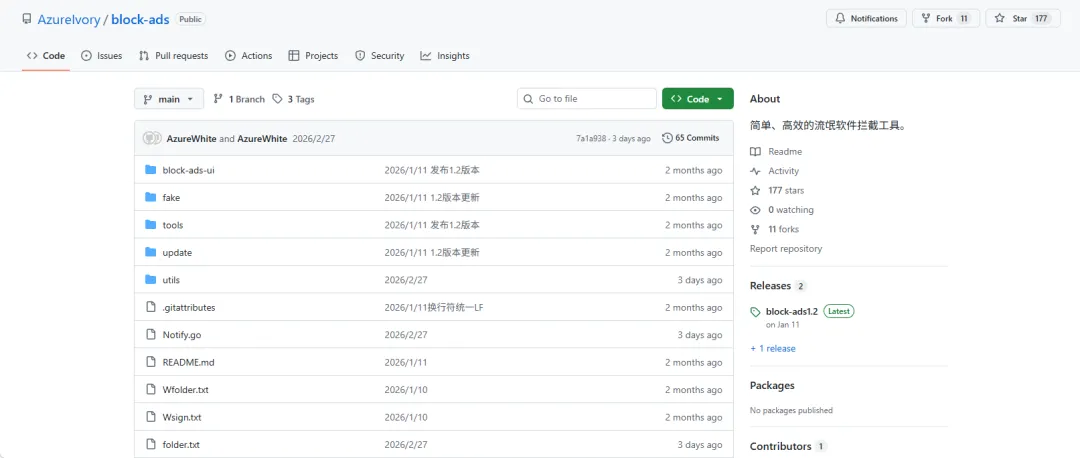Click the star icon in Star button
Image resolution: width=1080 pixels, height=458 pixels.
(x=999, y=19)
